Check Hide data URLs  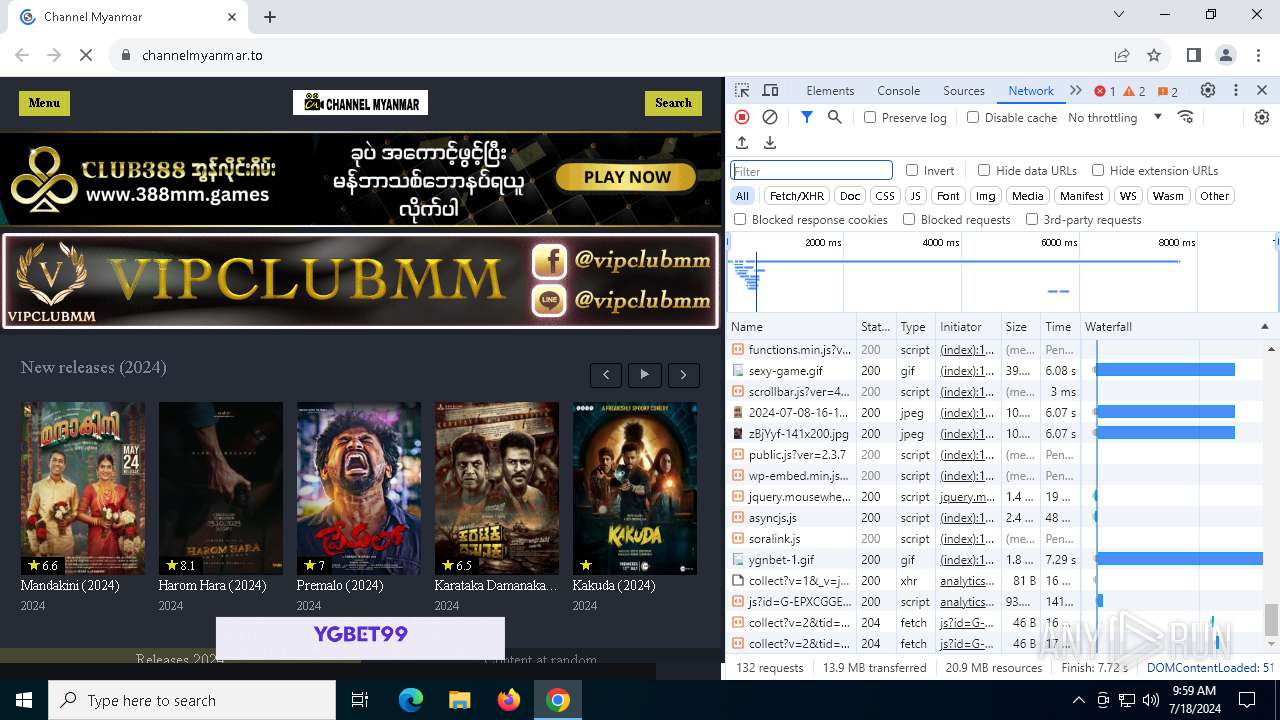point(984,170)
